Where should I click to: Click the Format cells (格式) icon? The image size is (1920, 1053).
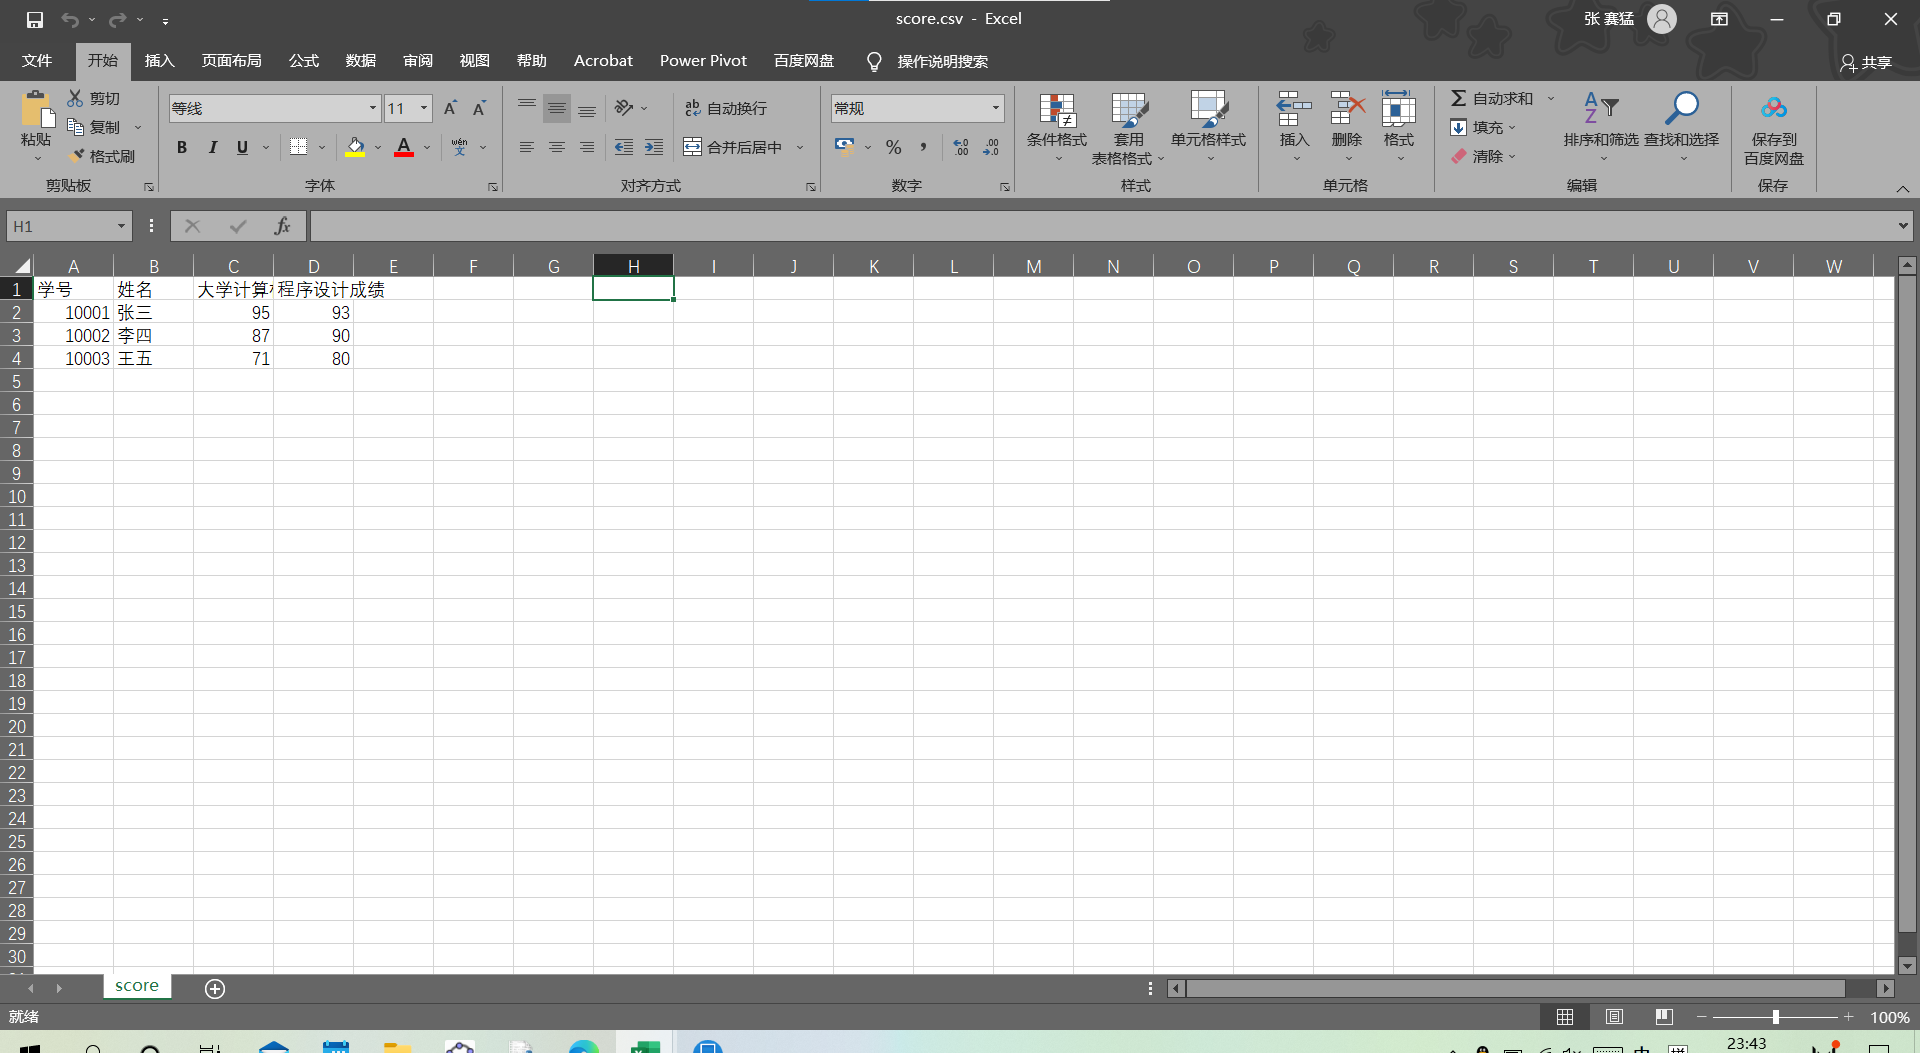1399,109
